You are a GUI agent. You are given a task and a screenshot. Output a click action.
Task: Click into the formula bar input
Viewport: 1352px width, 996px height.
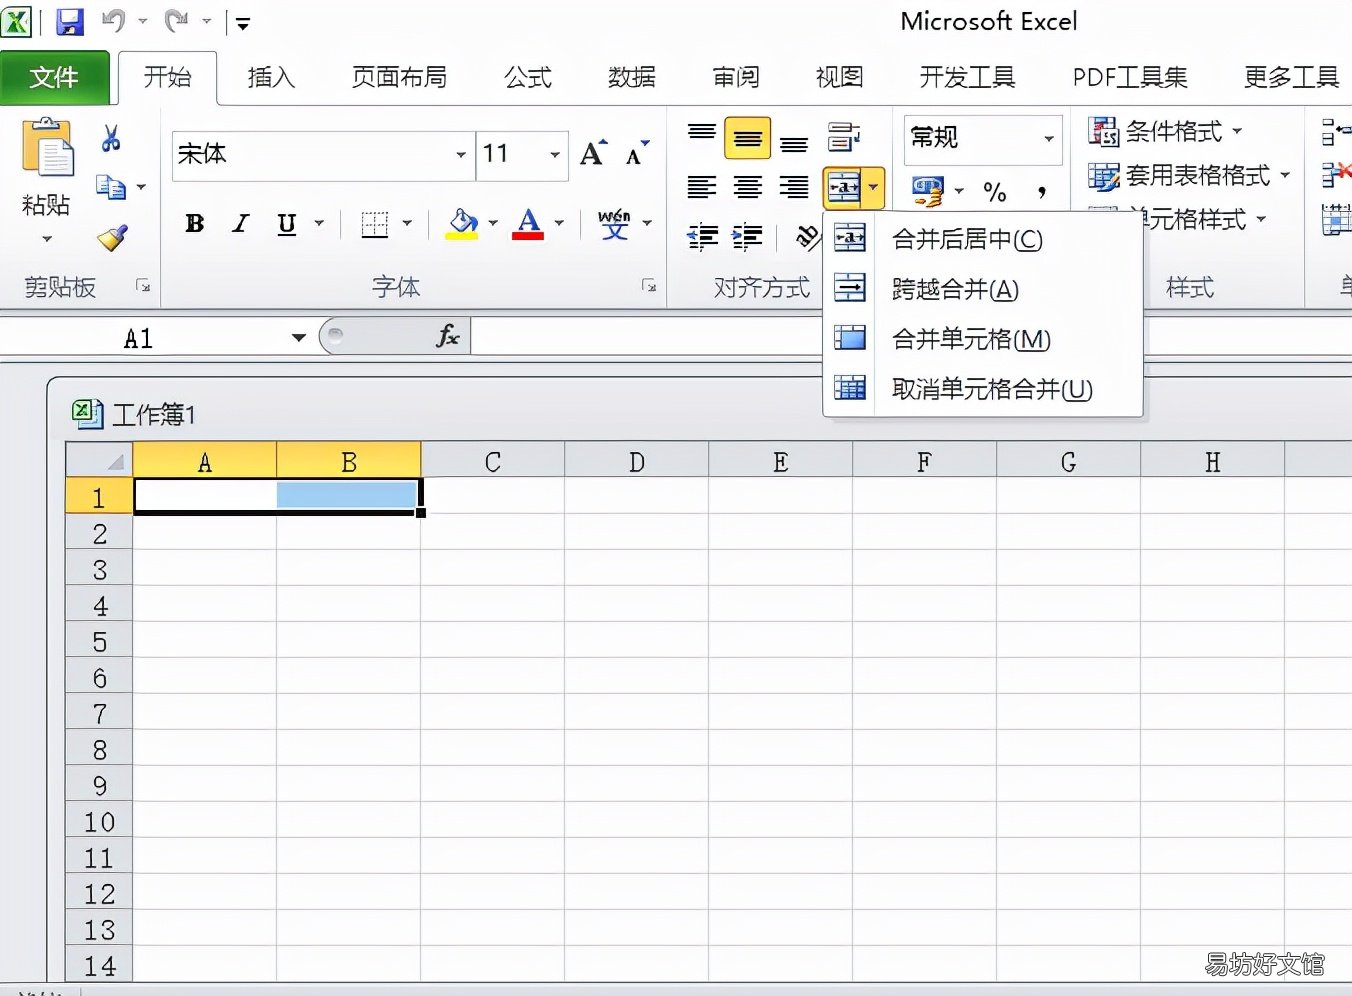point(910,336)
